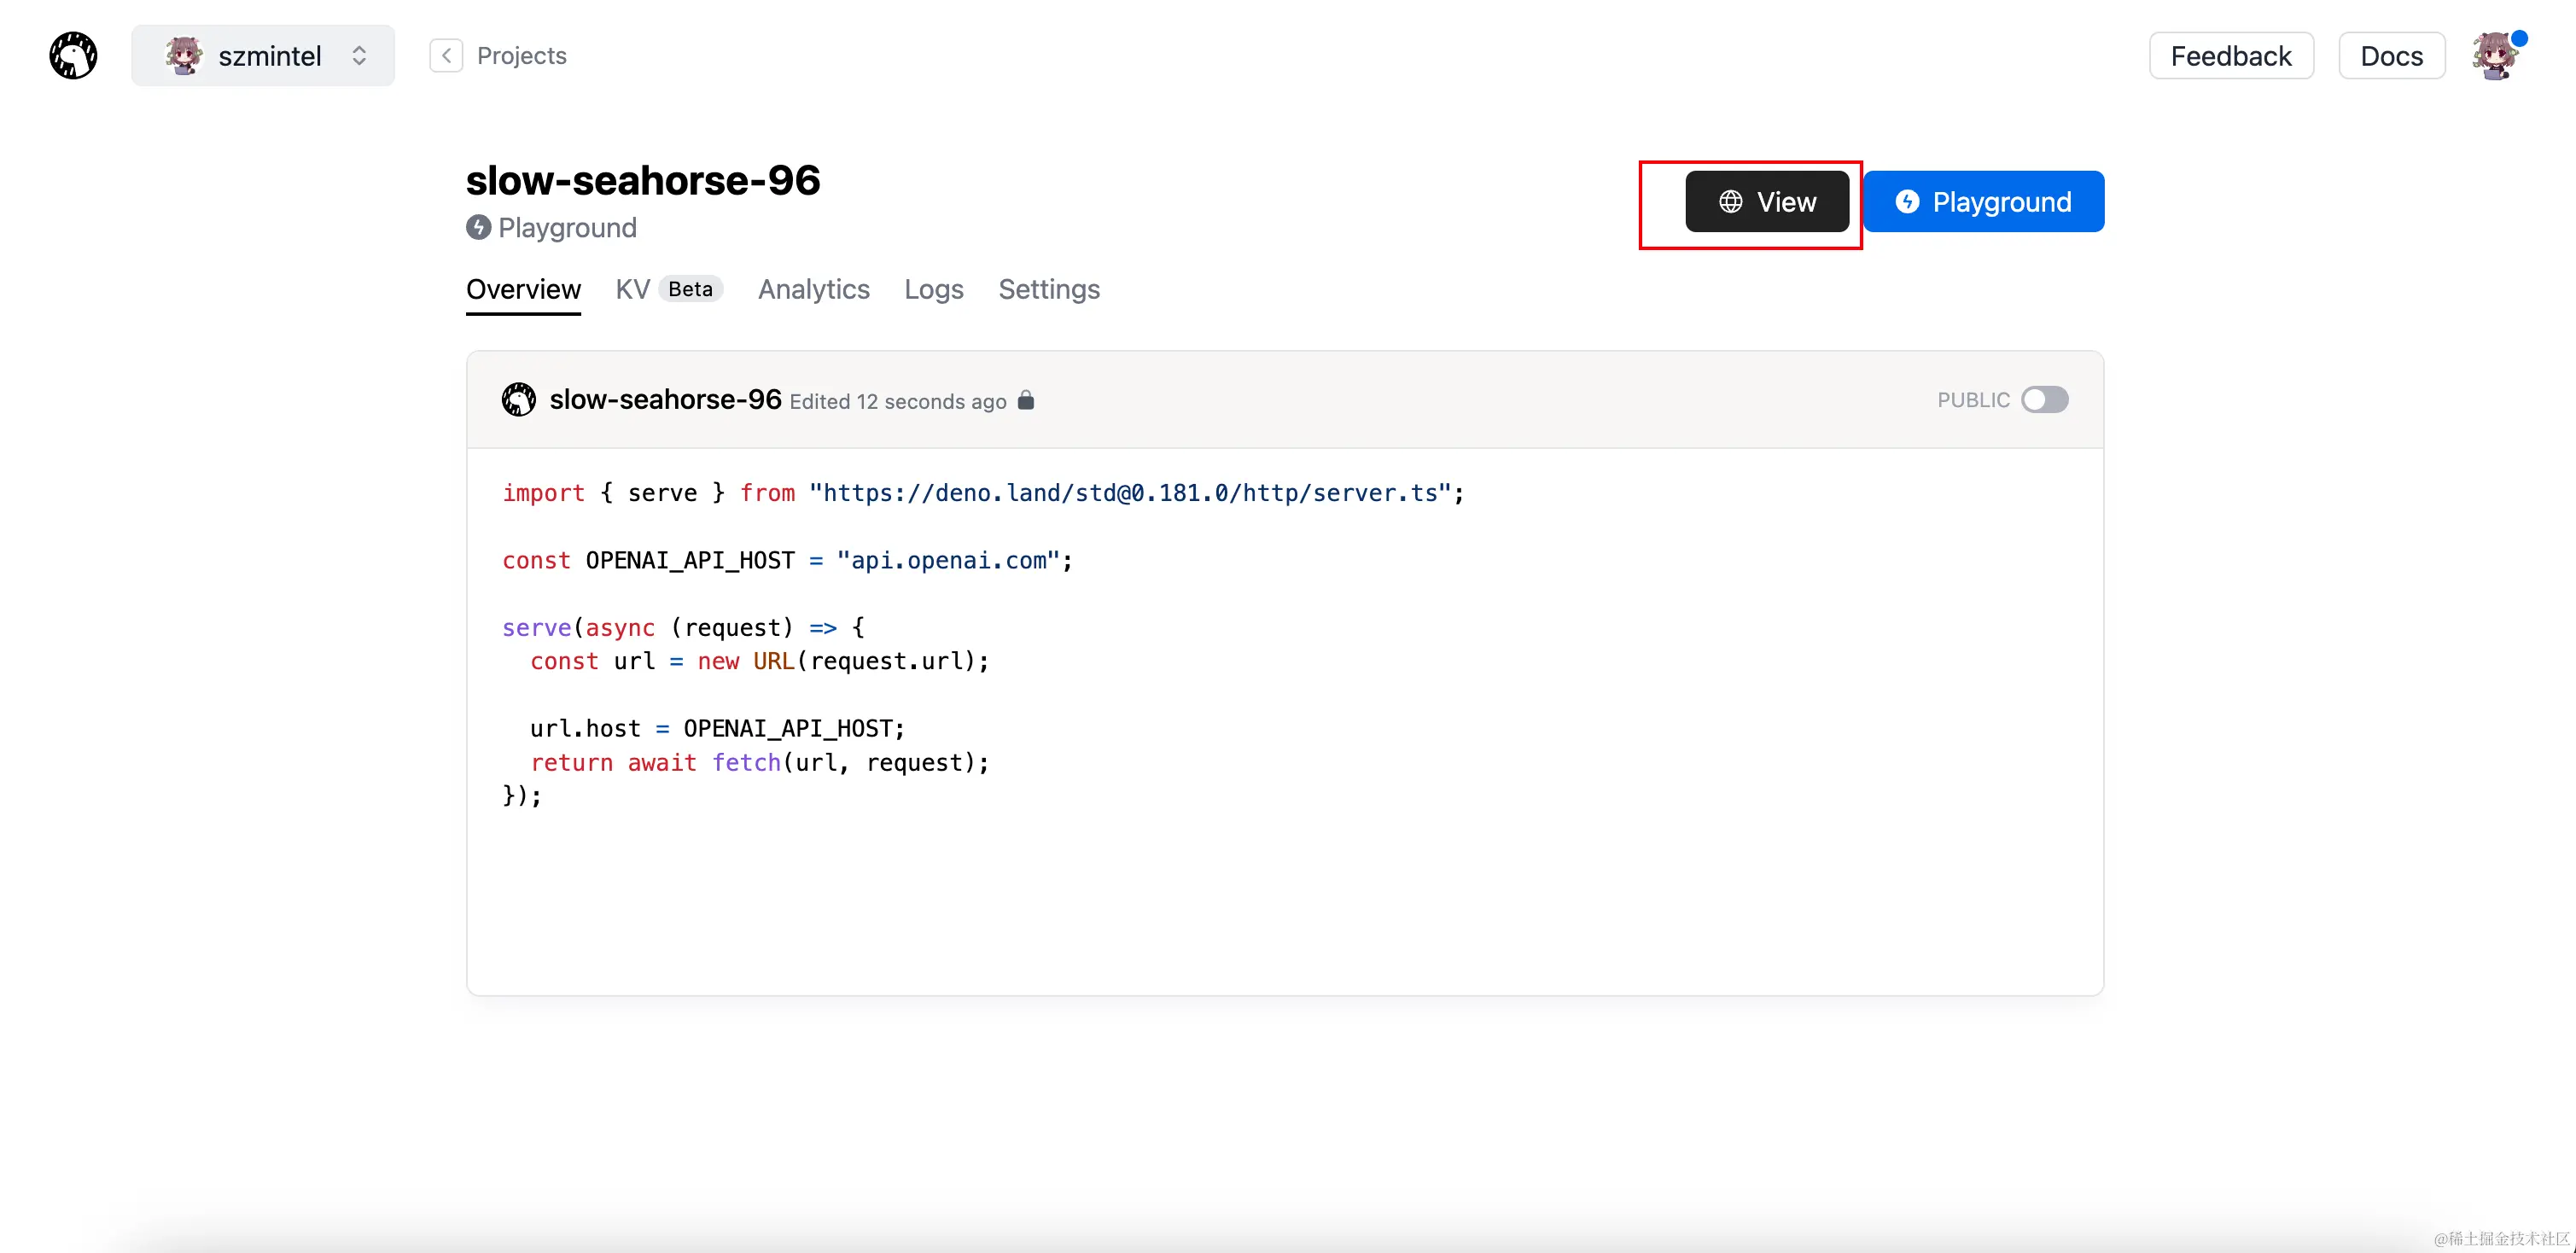This screenshot has height=1253, width=2576.
Task: Toggle the PUBLIC switch on
Action: click(x=2044, y=399)
